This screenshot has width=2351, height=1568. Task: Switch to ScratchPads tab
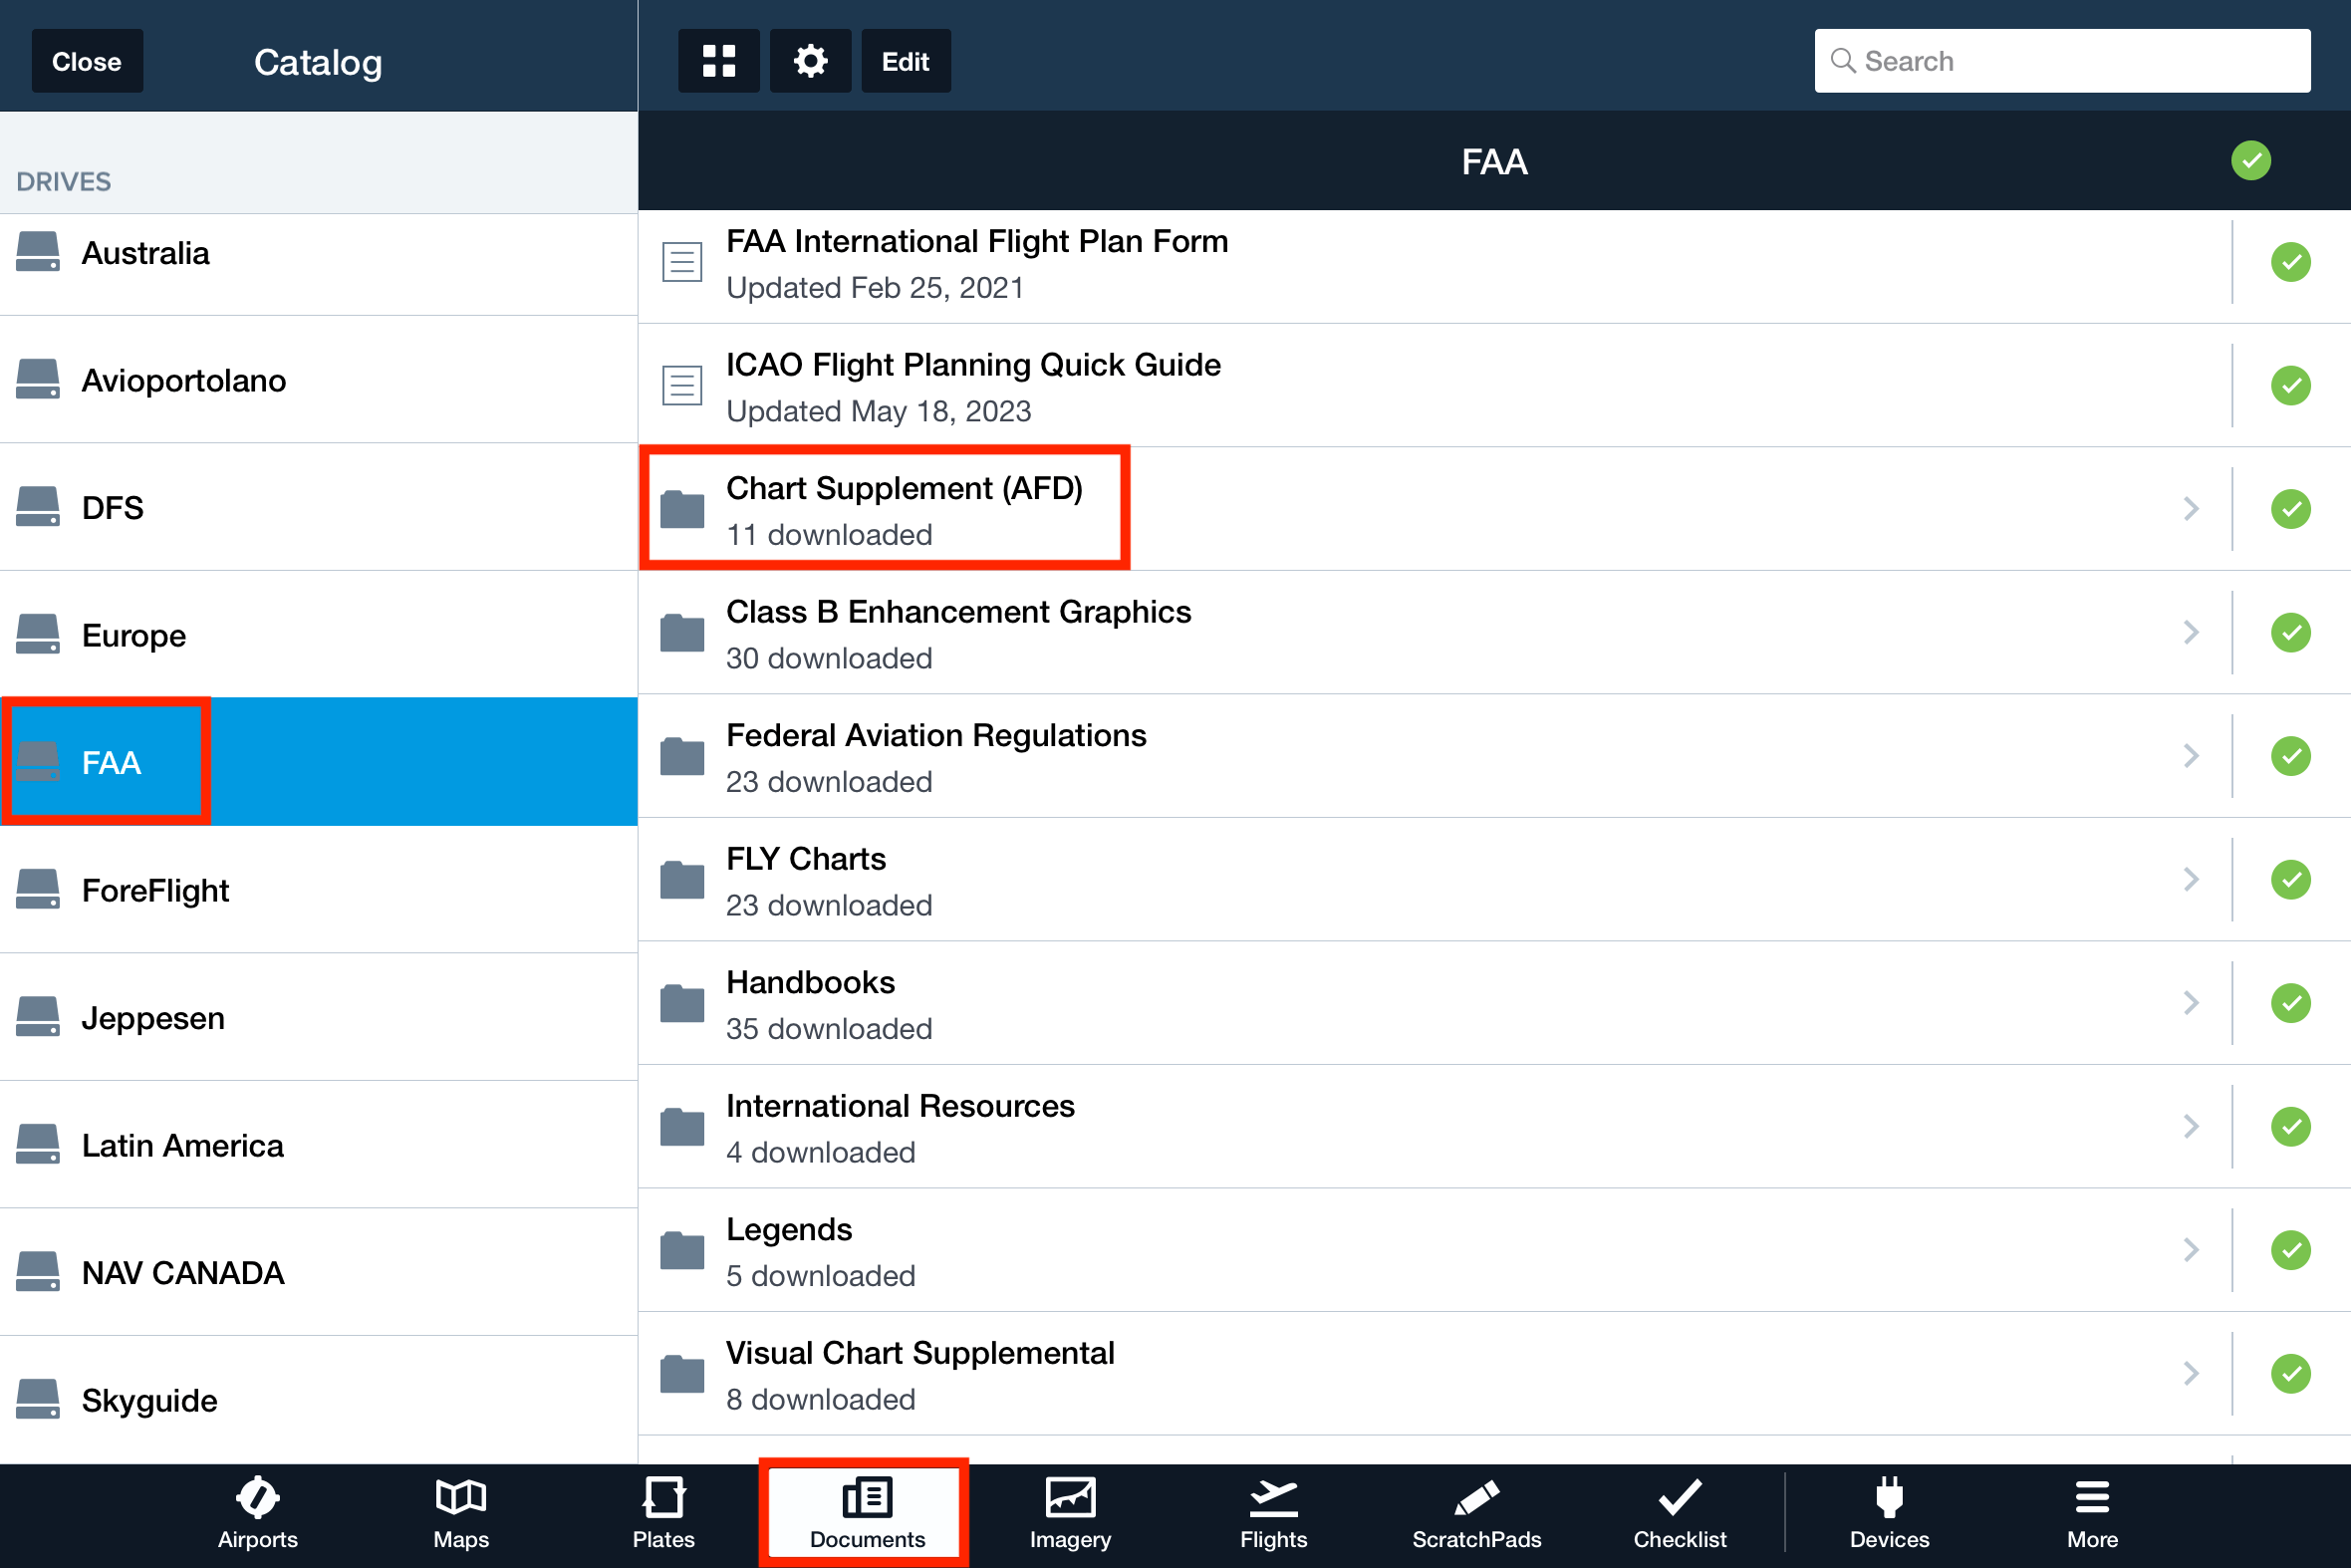click(x=1476, y=1514)
